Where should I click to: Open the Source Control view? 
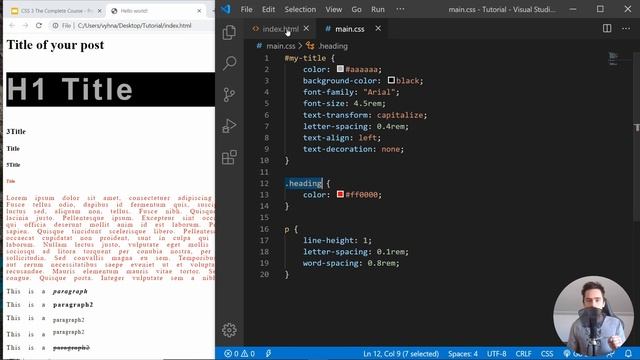coord(229,95)
